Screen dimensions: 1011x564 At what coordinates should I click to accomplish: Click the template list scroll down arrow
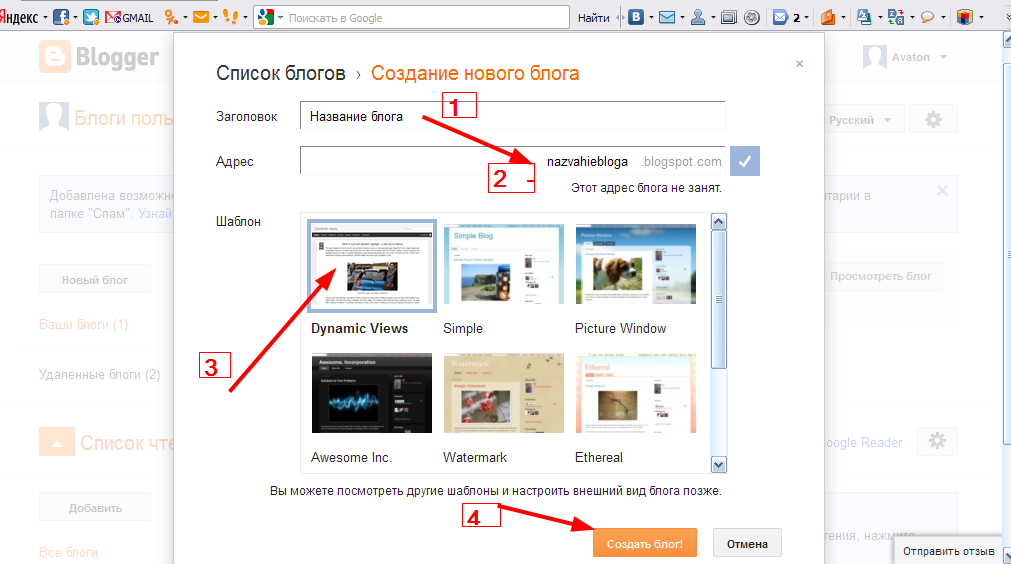coord(718,464)
